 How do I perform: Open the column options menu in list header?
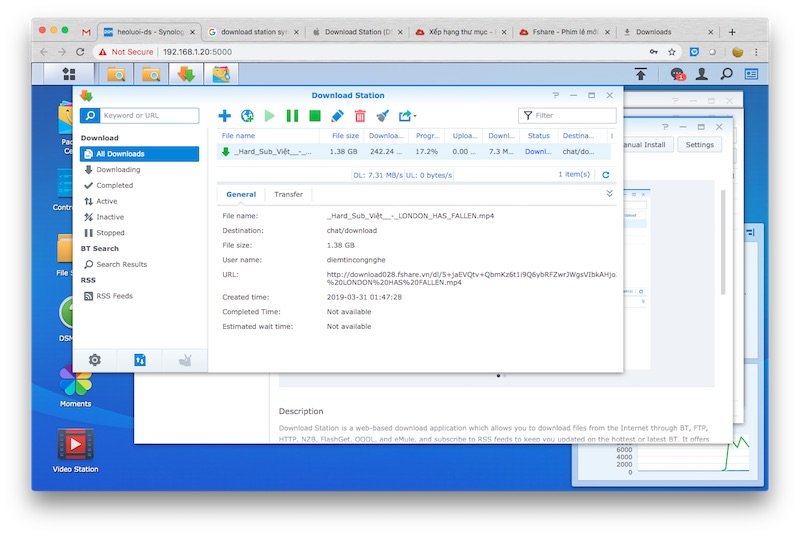[x=612, y=136]
